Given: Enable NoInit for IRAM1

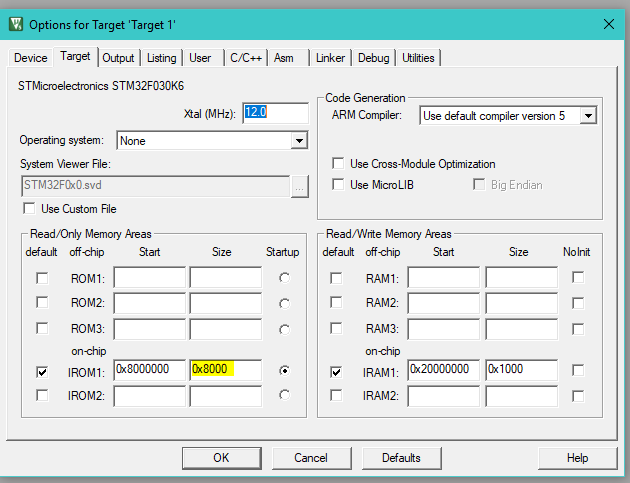Looking at the screenshot, I should [578, 370].
